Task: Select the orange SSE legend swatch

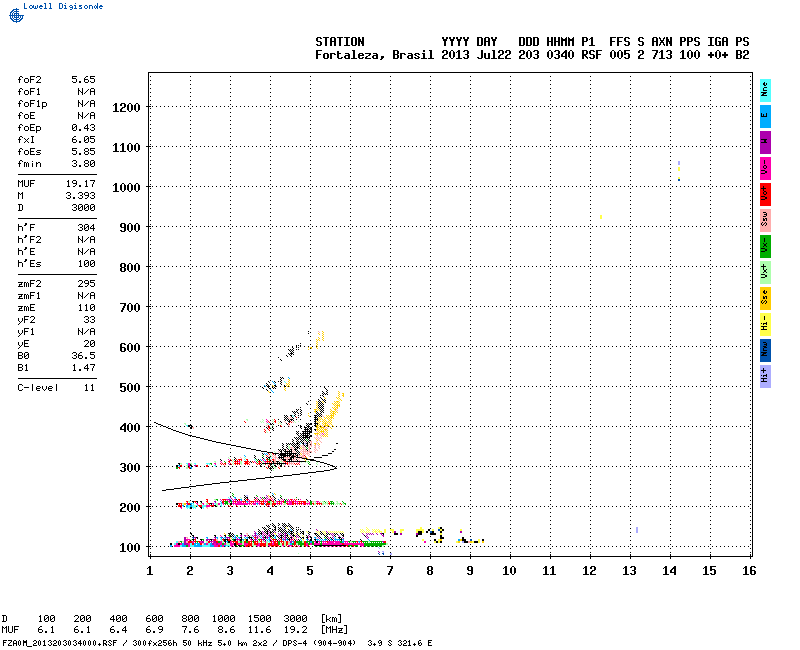Action: coord(765,298)
